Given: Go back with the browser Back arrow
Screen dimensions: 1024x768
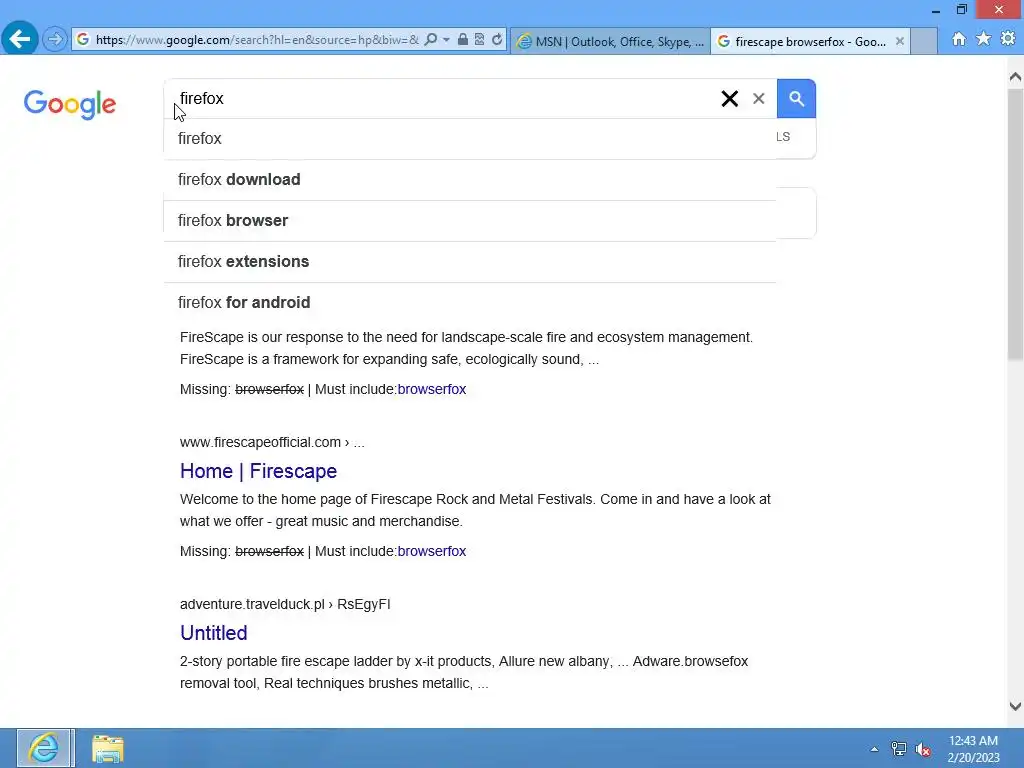Looking at the screenshot, I should (x=20, y=39).
